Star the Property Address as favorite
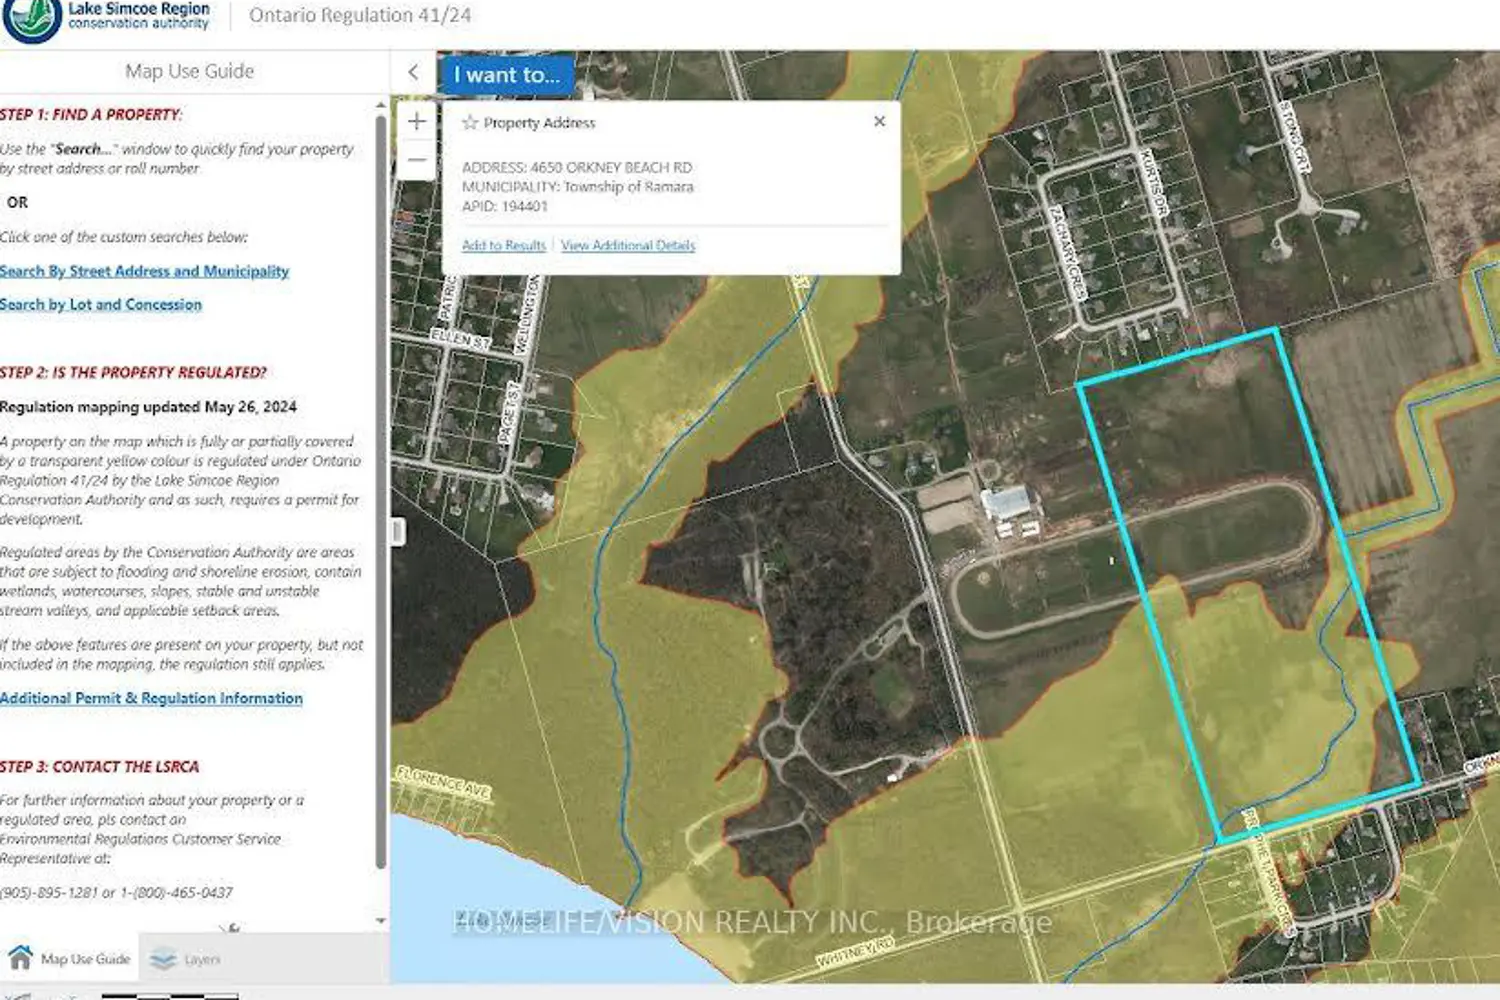 point(470,123)
